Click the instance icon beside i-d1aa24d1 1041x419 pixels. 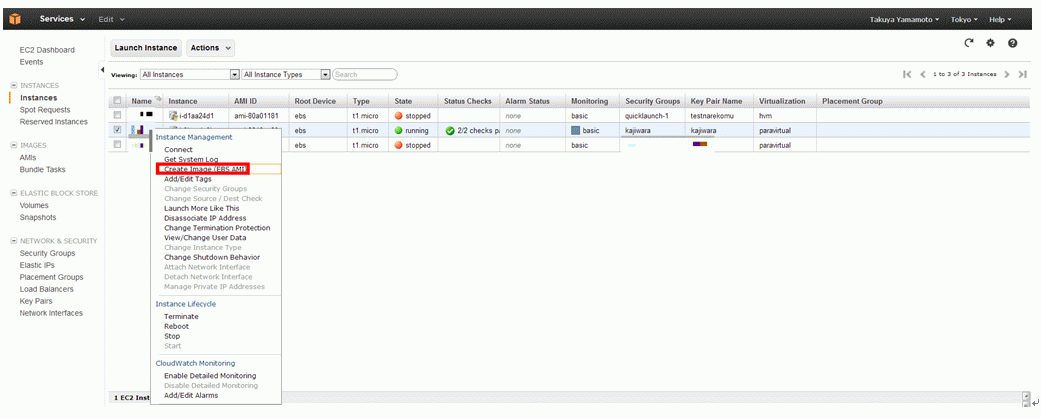coord(174,116)
